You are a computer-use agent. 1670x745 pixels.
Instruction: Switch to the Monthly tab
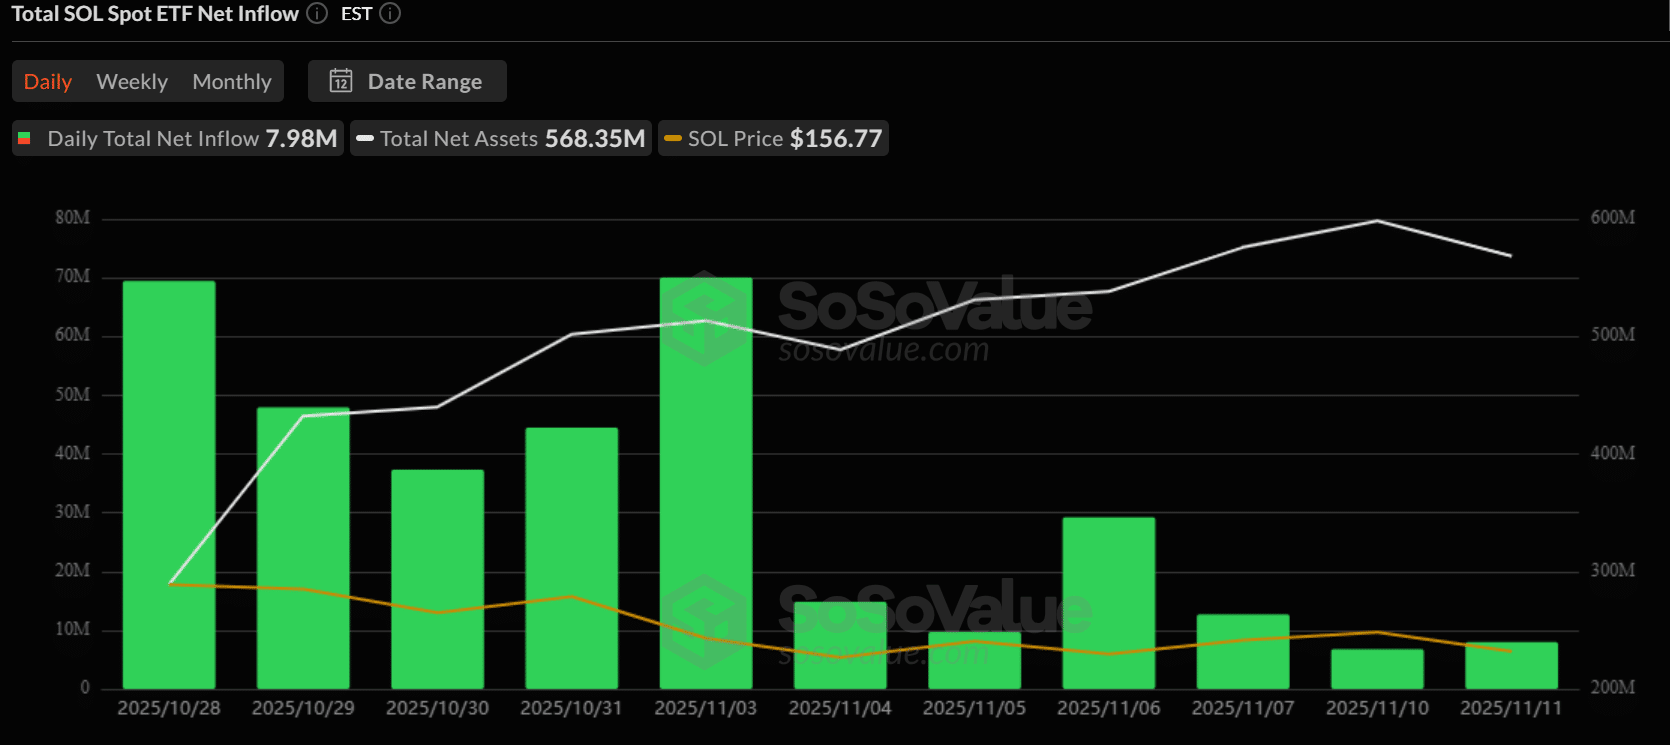(x=232, y=82)
